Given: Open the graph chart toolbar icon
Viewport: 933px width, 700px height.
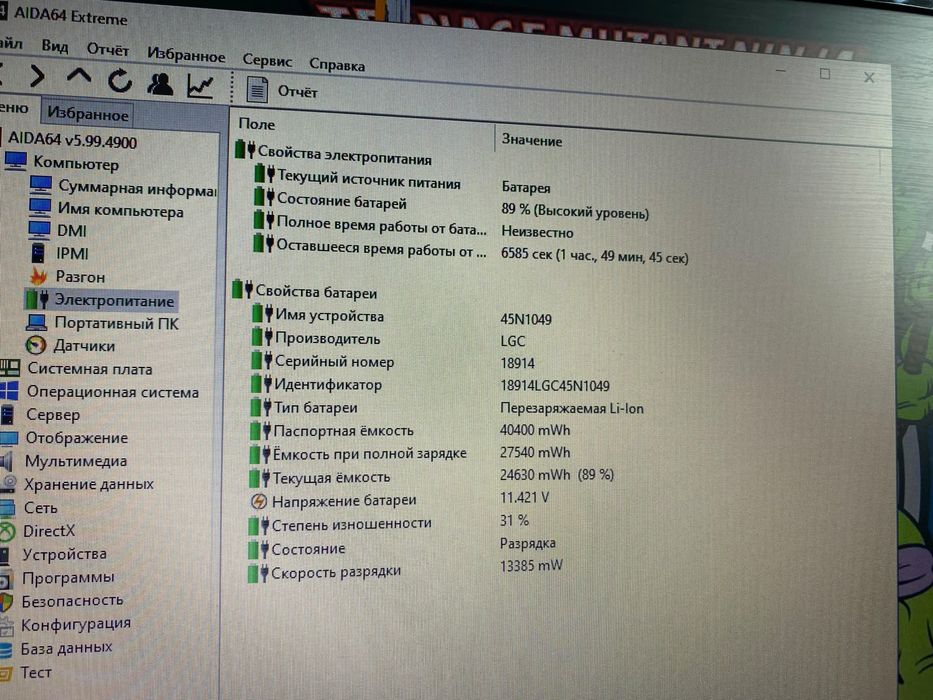Looking at the screenshot, I should pos(201,86).
